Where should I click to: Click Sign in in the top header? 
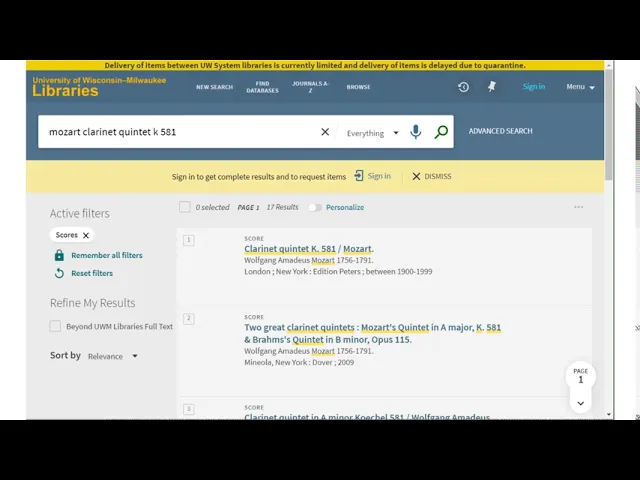tap(533, 87)
